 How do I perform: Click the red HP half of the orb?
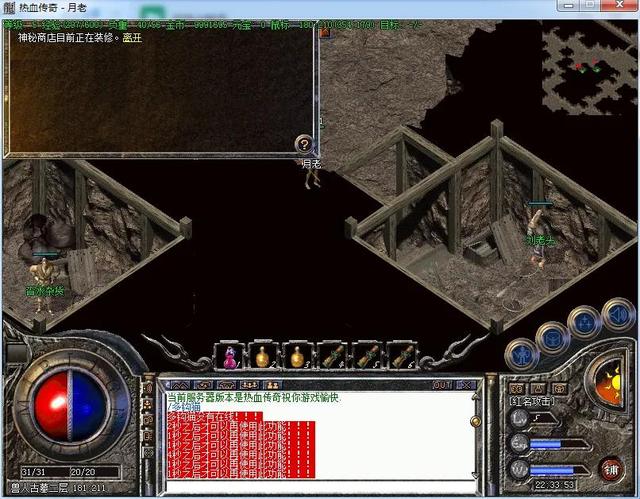coord(52,406)
